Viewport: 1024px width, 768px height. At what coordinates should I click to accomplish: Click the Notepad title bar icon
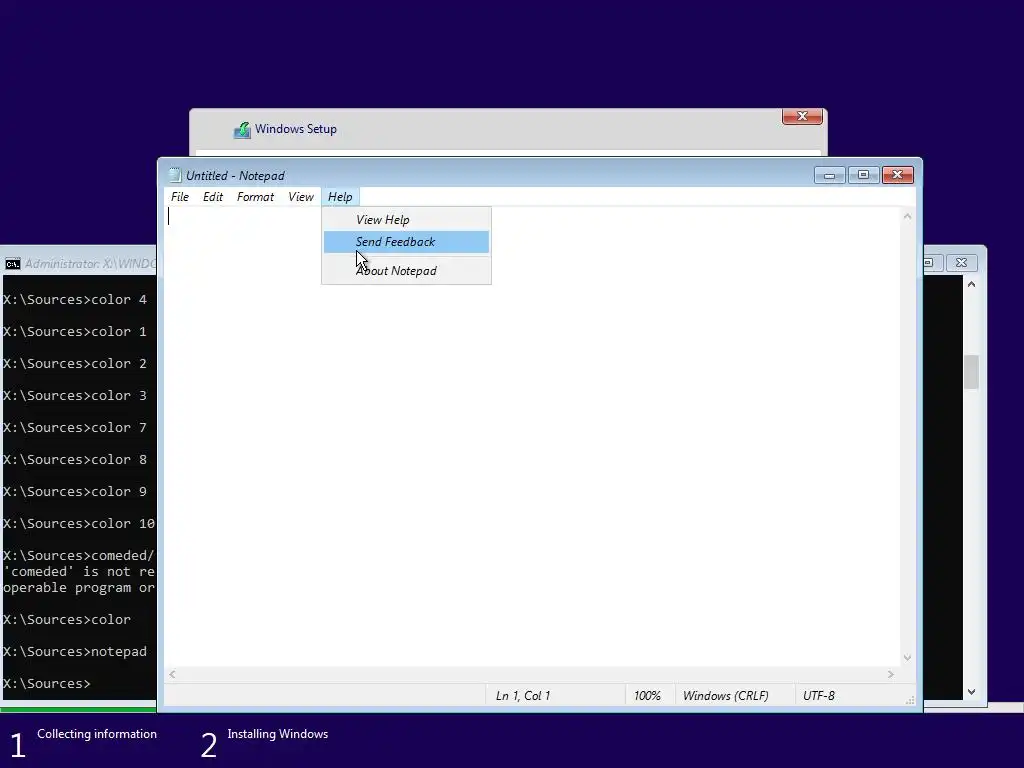pyautogui.click(x=174, y=175)
